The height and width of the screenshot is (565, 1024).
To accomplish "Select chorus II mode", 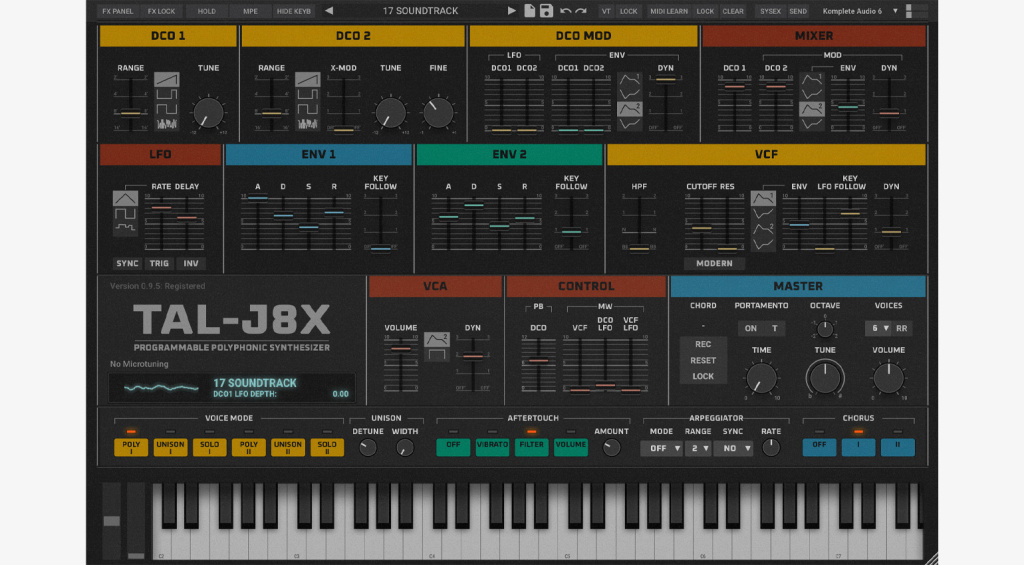I will 897,447.
